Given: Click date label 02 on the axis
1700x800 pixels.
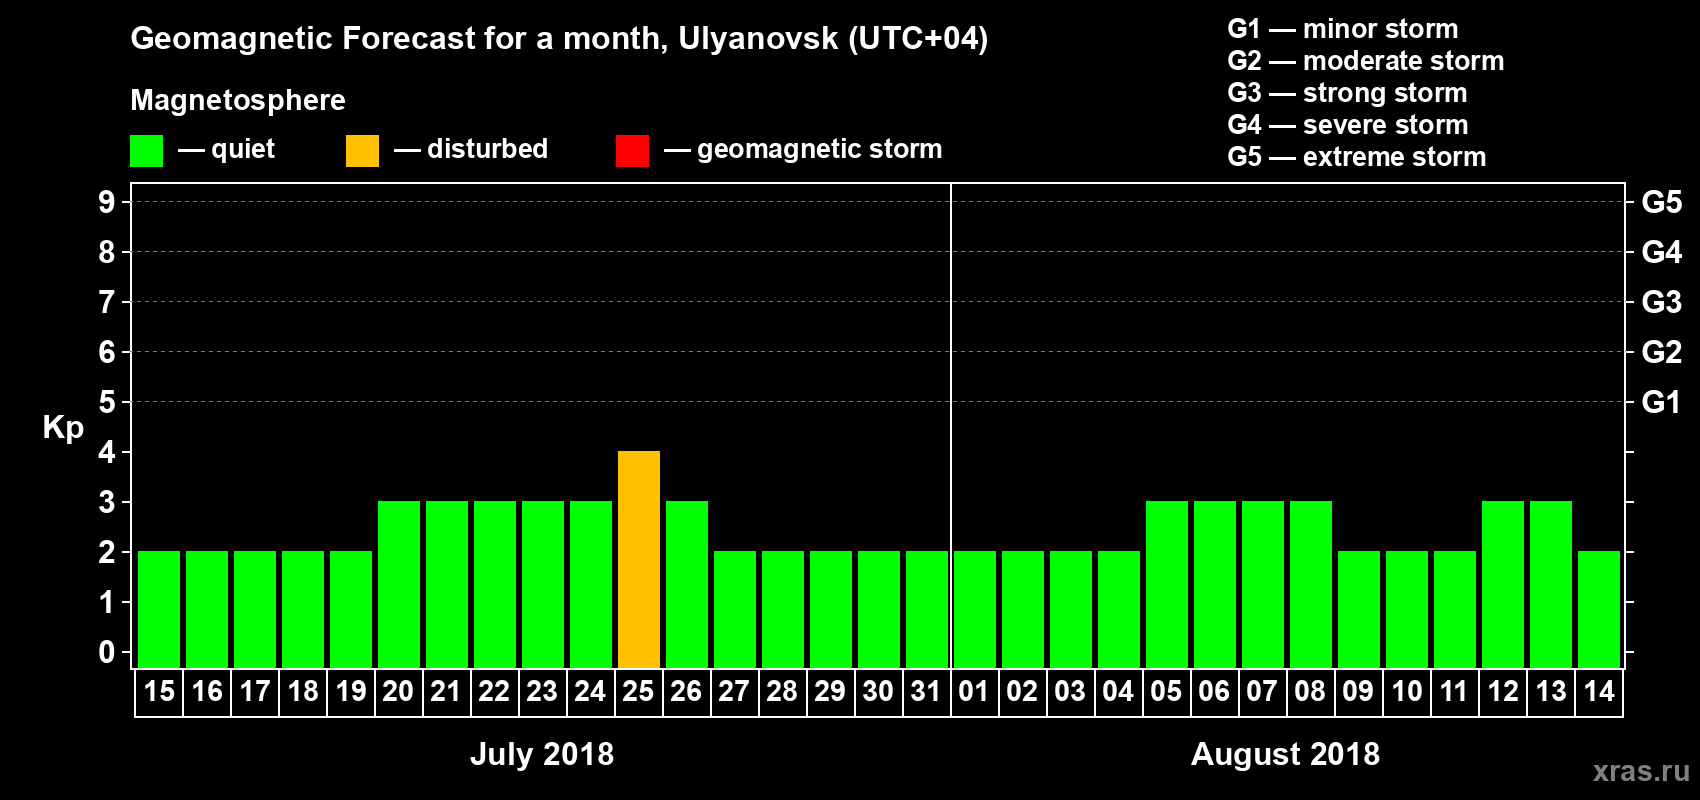Looking at the screenshot, I should [1022, 691].
